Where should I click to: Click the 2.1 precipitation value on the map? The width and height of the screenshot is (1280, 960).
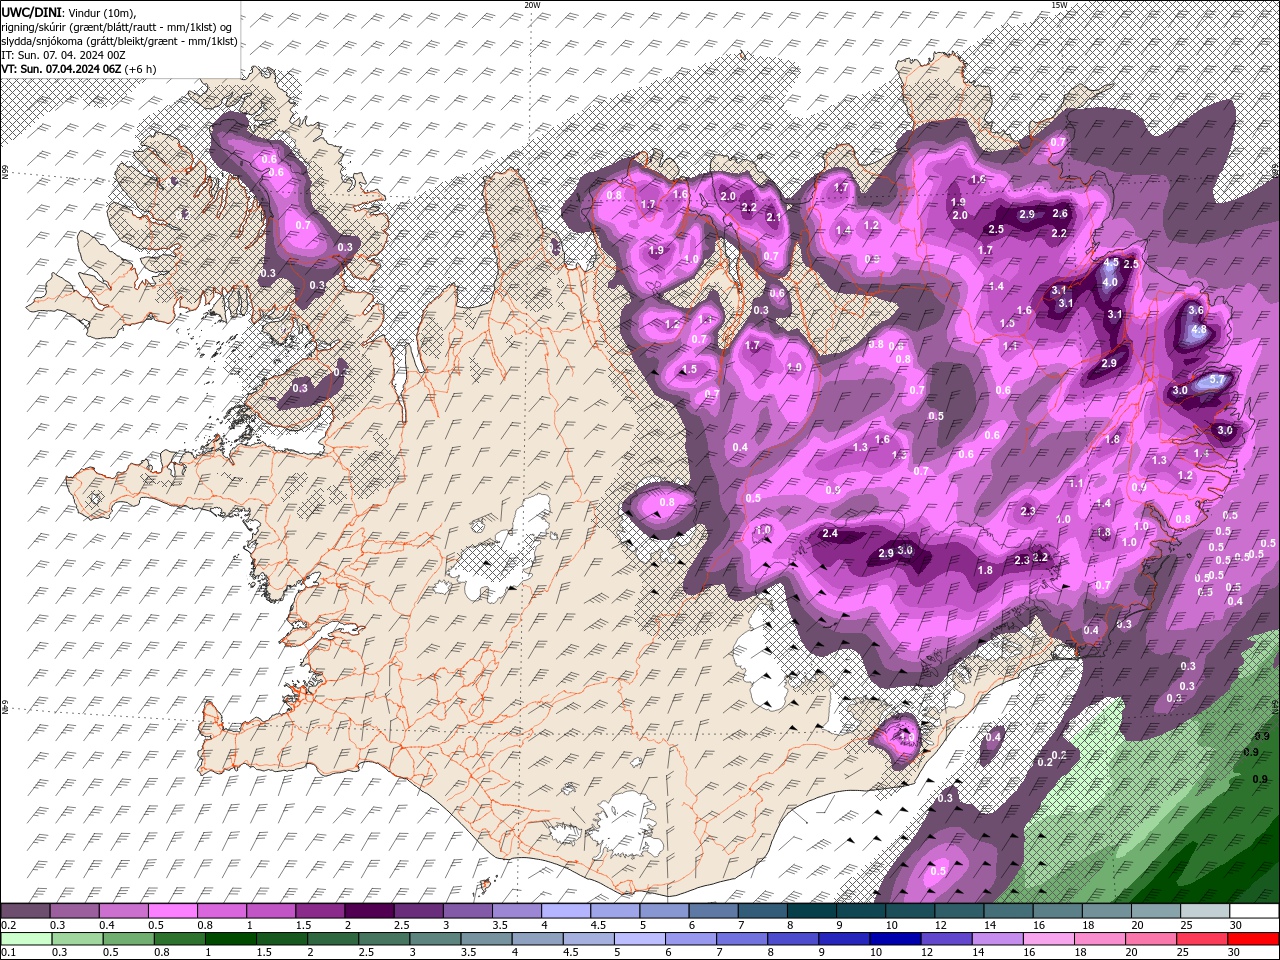click(x=773, y=217)
